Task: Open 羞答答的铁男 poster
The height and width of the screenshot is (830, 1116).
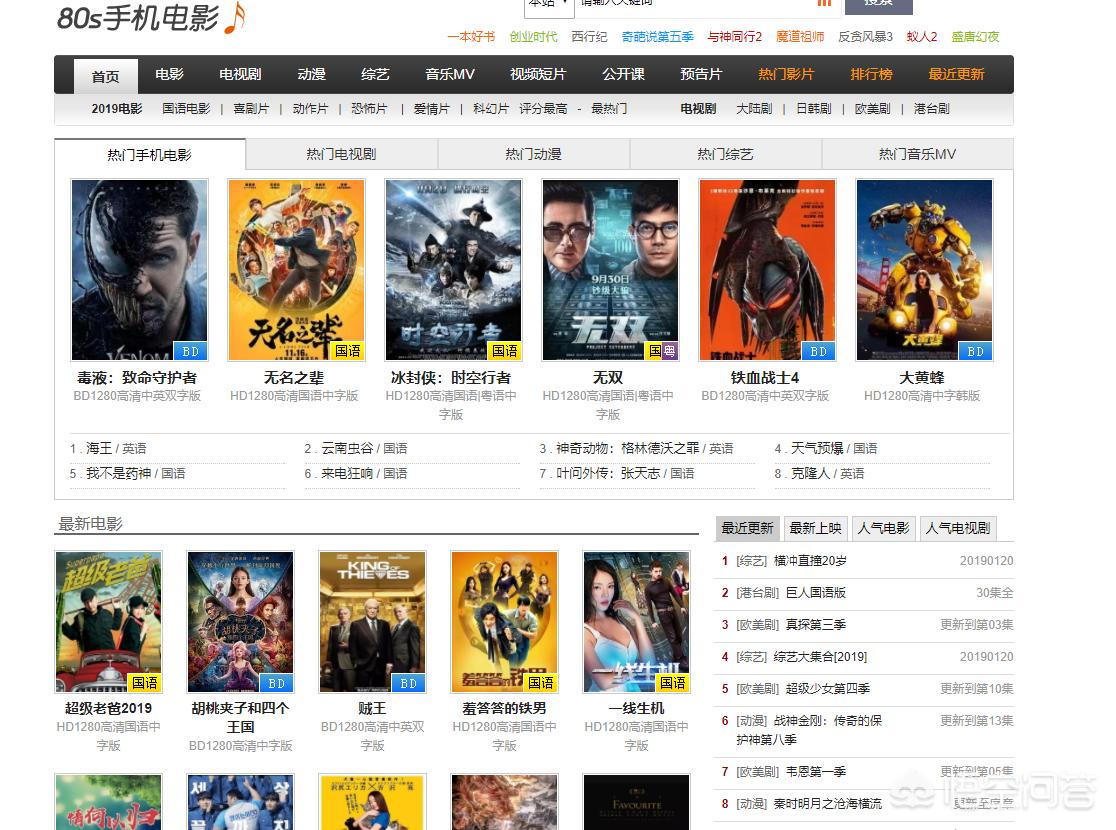Action: pyautogui.click(x=504, y=621)
